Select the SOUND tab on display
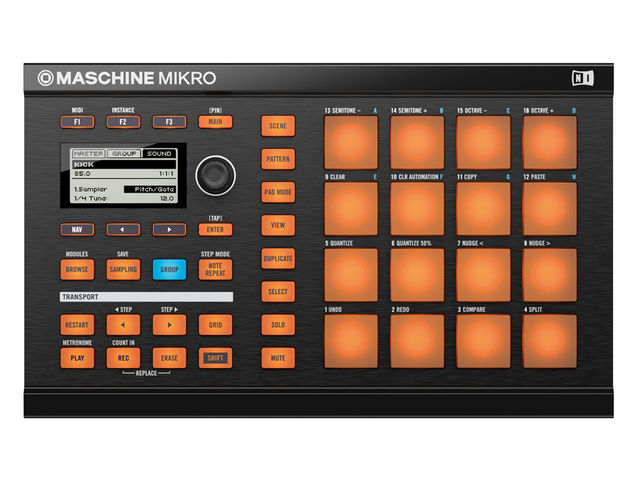The height and width of the screenshot is (480, 640). [x=159, y=153]
